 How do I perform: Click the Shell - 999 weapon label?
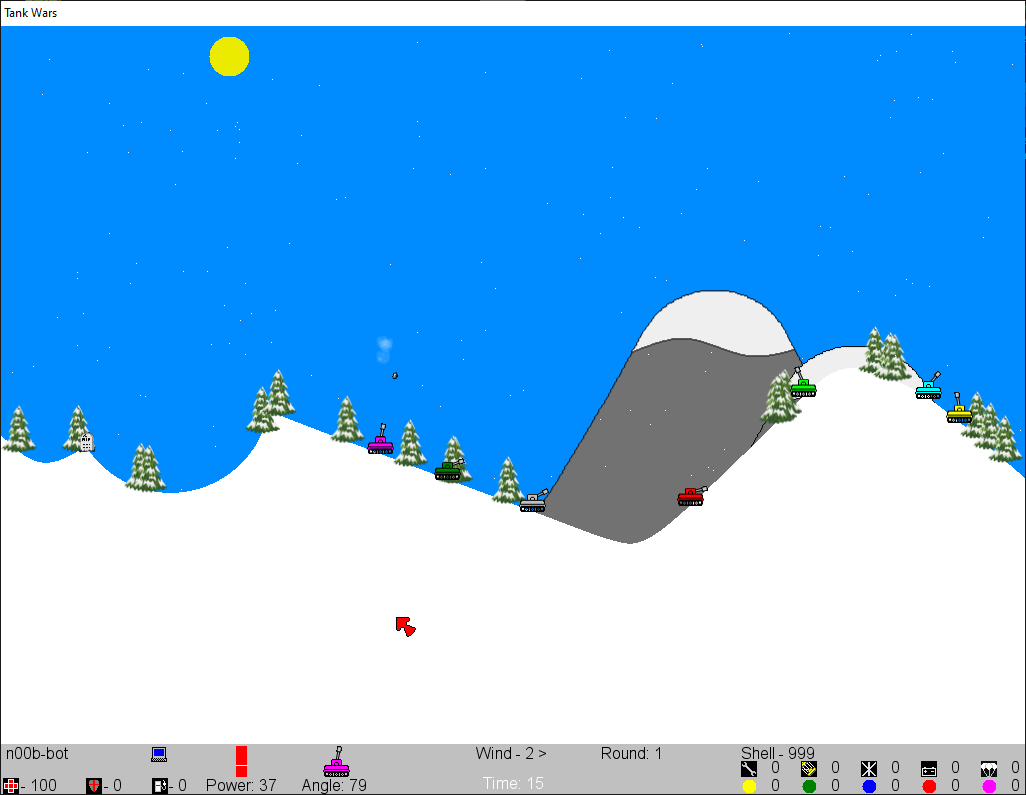pos(777,754)
